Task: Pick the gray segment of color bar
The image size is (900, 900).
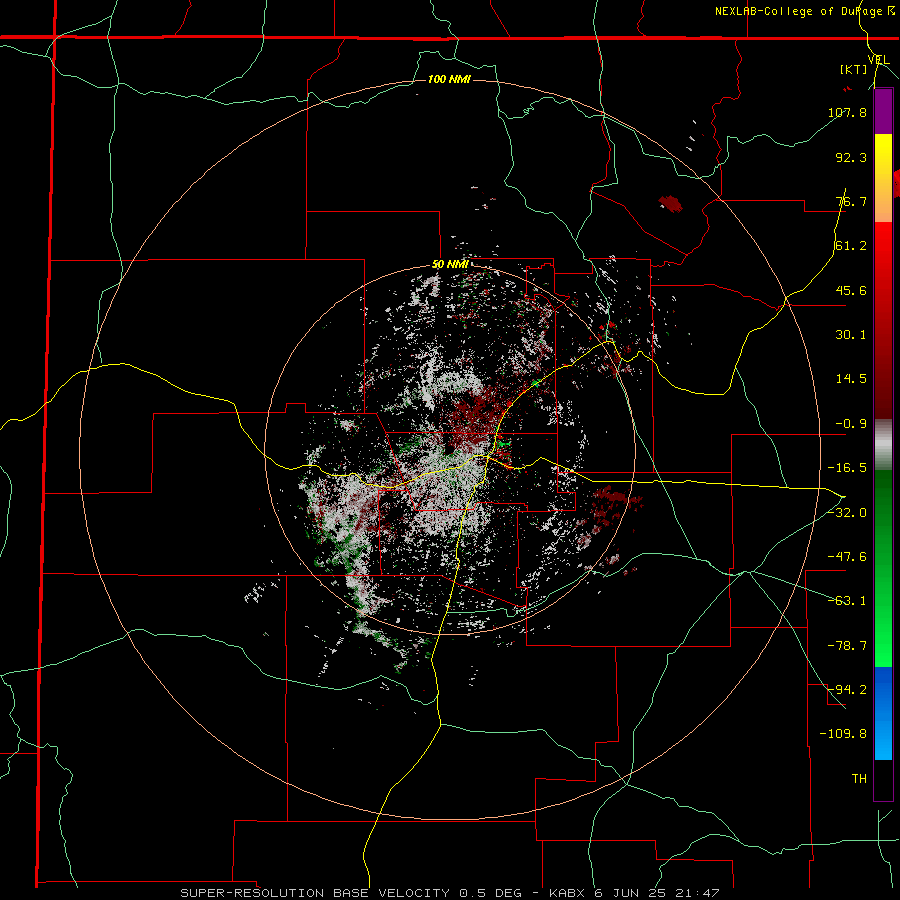Action: 883,445
